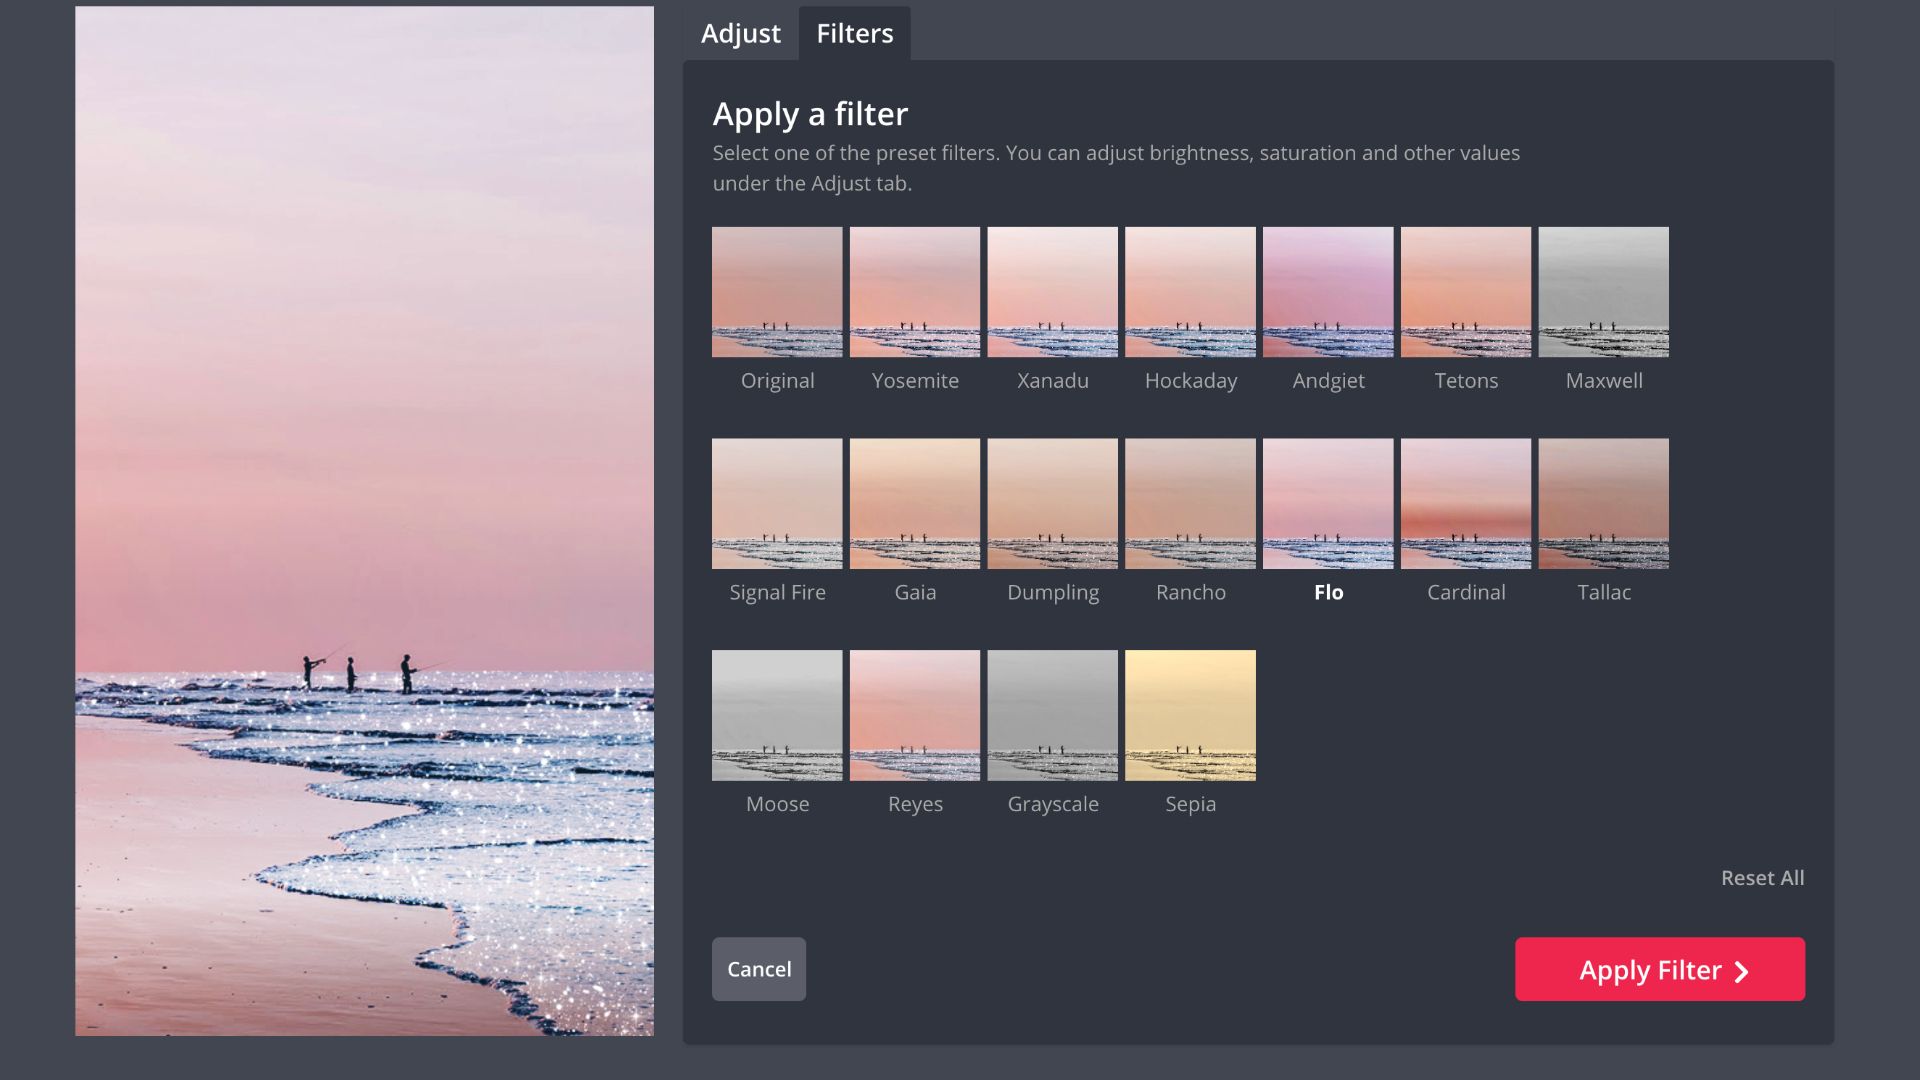Image resolution: width=1920 pixels, height=1080 pixels.
Task: Select the Yosemite filter thumbnail
Action: coord(914,292)
